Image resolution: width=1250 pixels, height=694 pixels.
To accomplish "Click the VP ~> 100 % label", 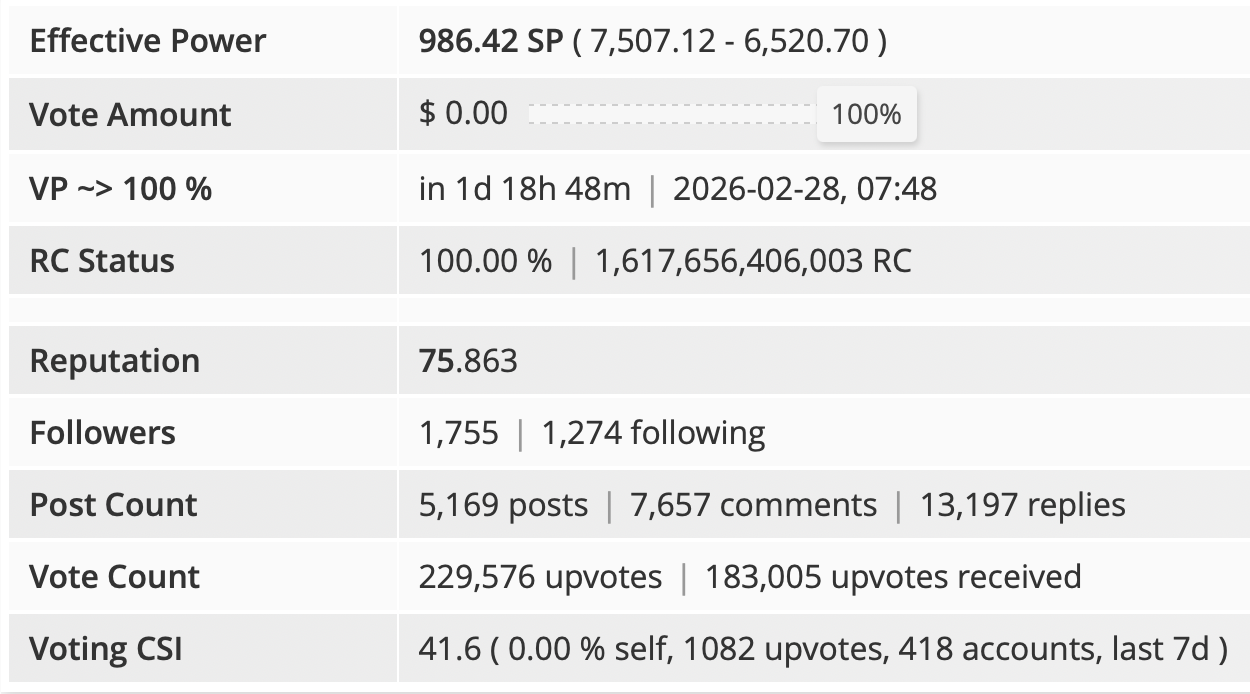I will [x=120, y=188].
